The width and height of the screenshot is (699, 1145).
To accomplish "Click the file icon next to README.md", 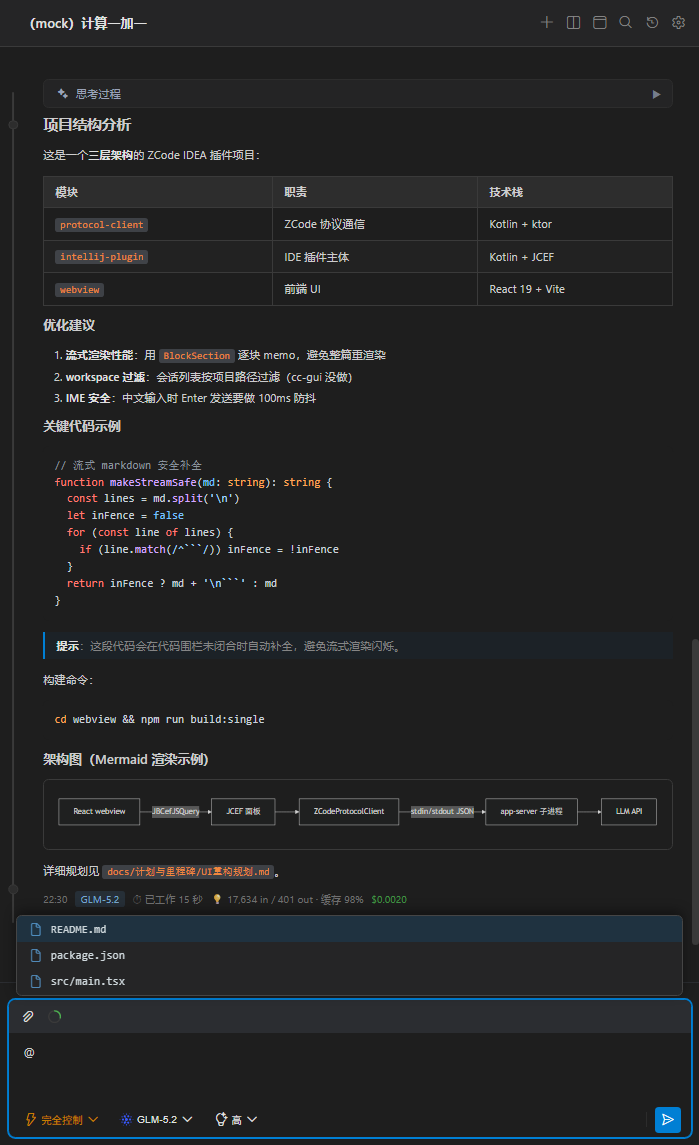I will coord(35,930).
